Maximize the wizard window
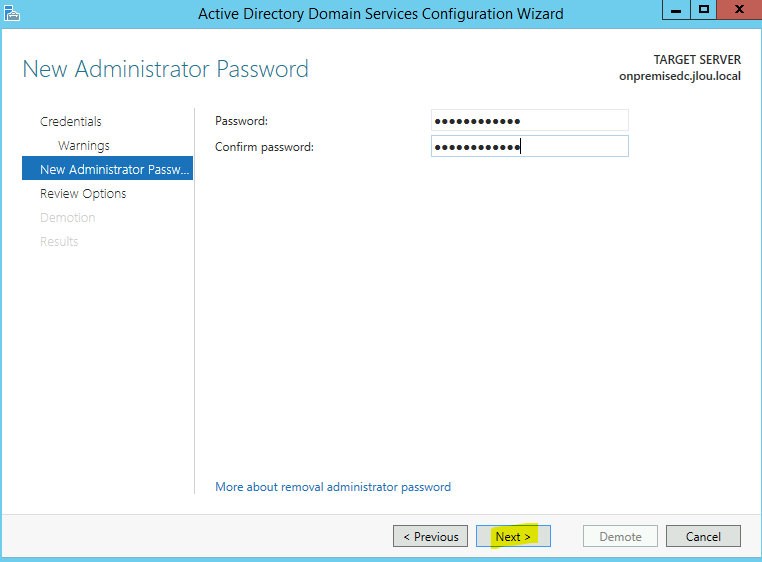Screen dimensions: 762x562 703,10
